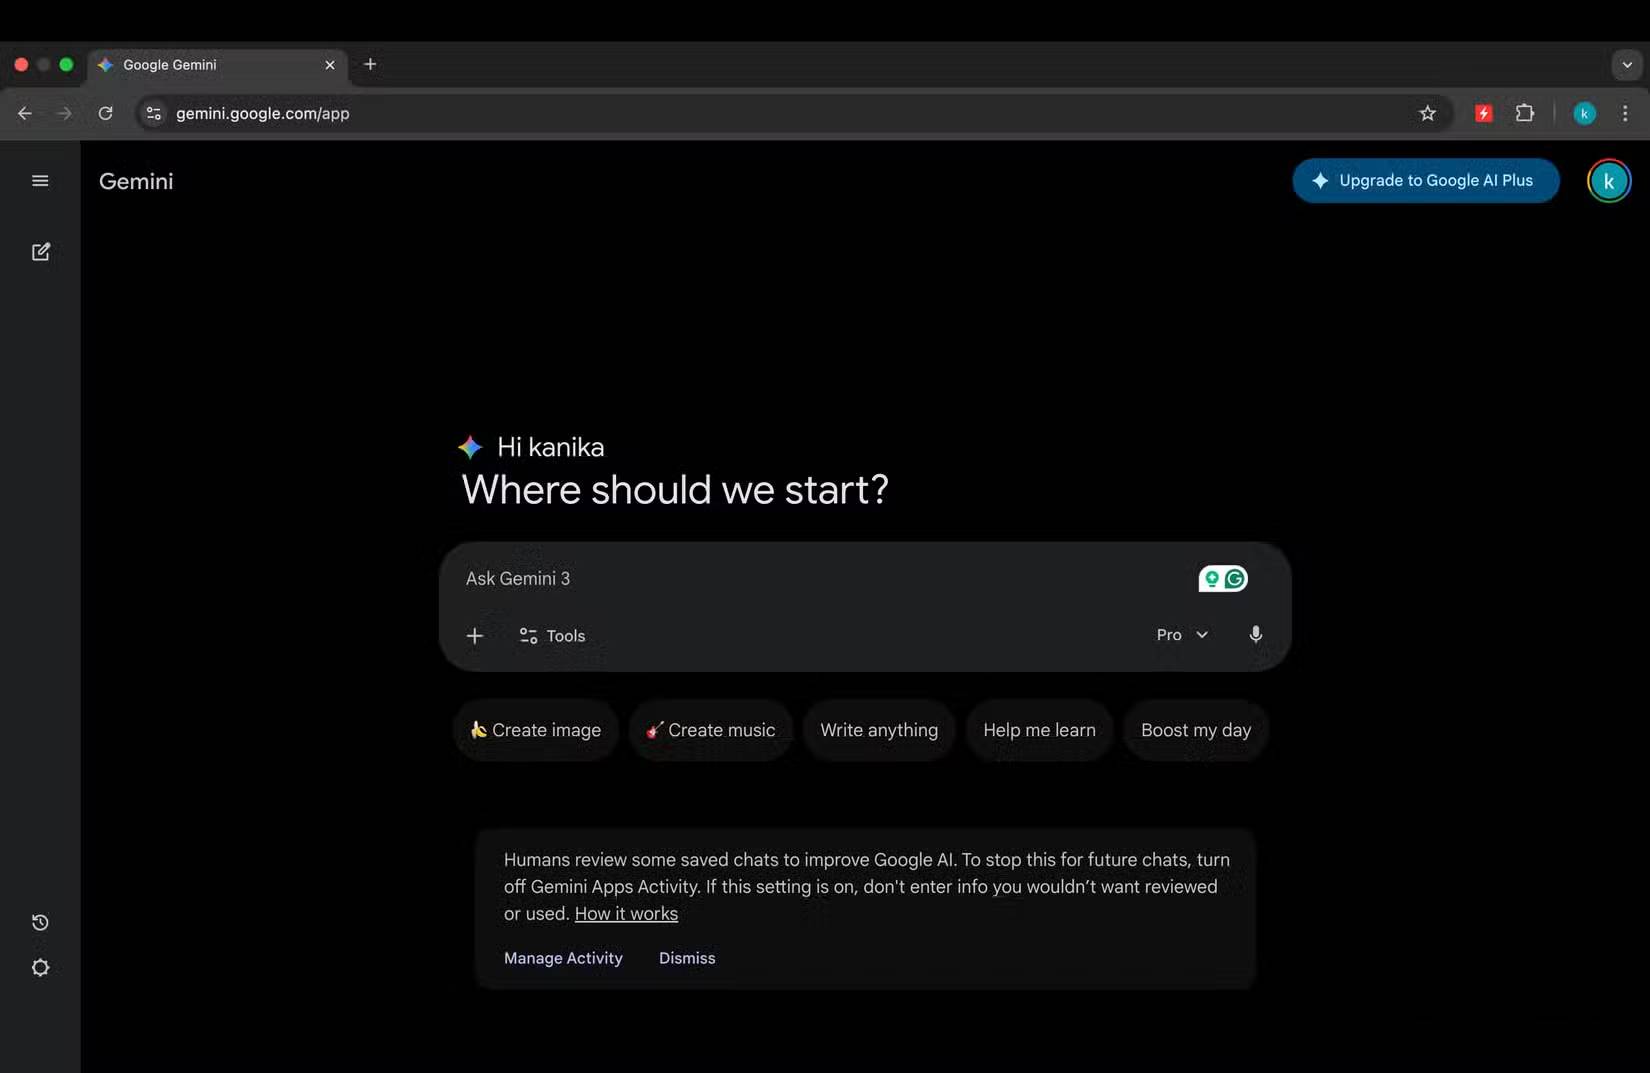Attach a file using the plus icon
The width and height of the screenshot is (1650, 1073).
[x=475, y=635]
